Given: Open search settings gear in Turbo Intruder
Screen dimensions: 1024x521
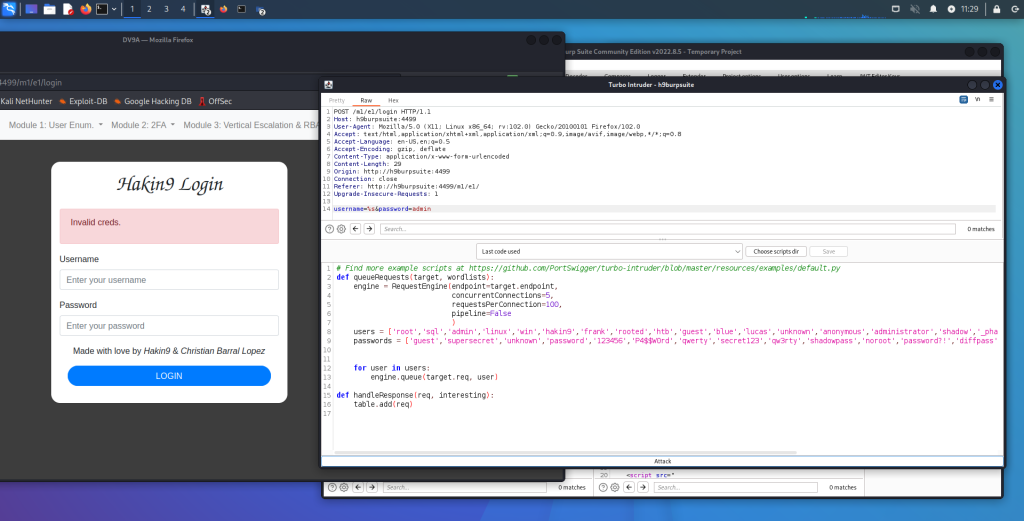Looking at the screenshot, I should [341, 229].
